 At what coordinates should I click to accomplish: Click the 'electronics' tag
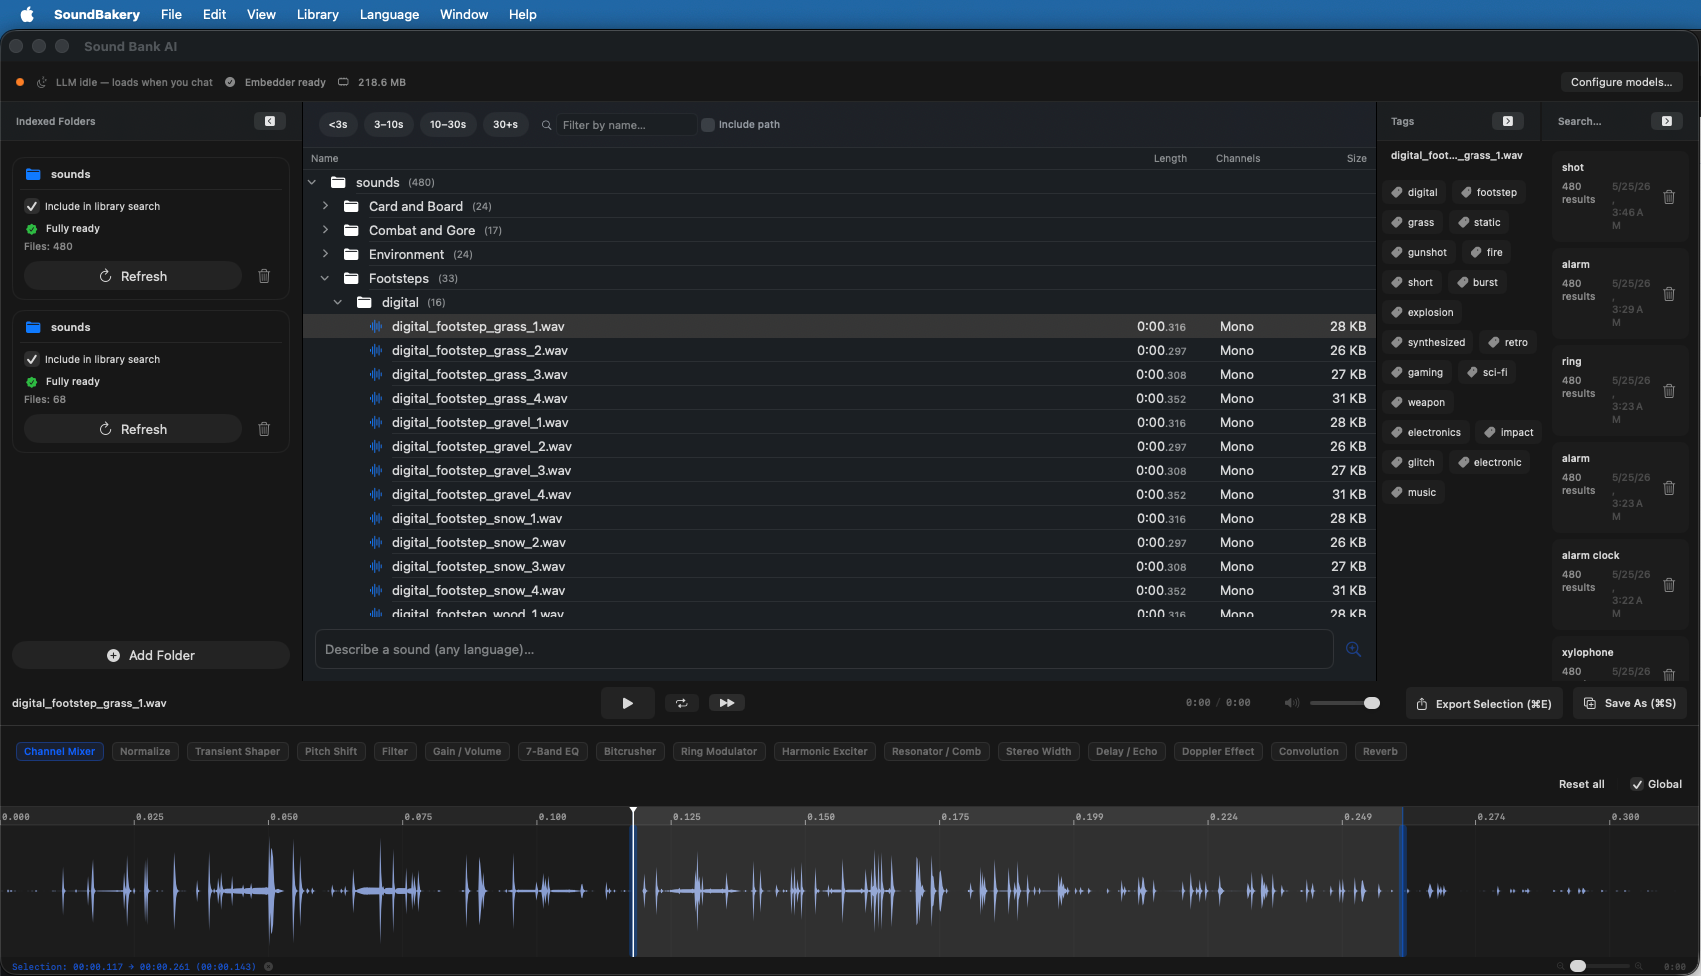pos(1426,432)
